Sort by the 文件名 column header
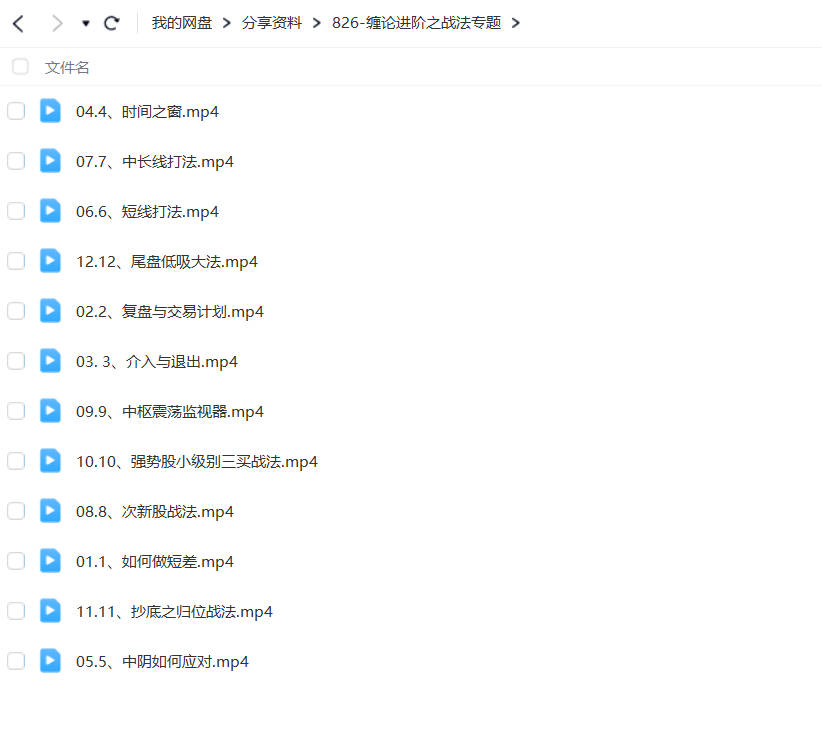822x748 pixels. (67, 68)
